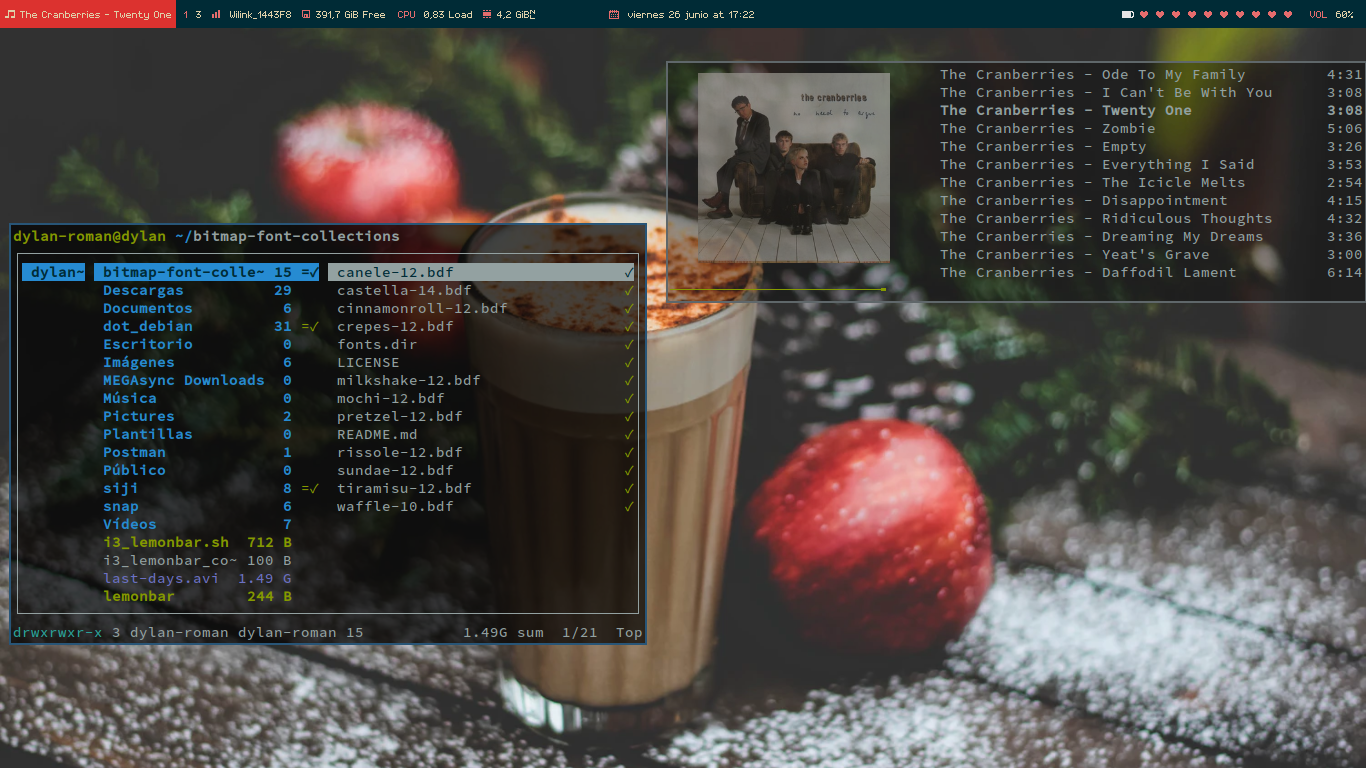1366x768 pixels.
Task: Click network name Wilink_1443F8
Action: pos(260,15)
